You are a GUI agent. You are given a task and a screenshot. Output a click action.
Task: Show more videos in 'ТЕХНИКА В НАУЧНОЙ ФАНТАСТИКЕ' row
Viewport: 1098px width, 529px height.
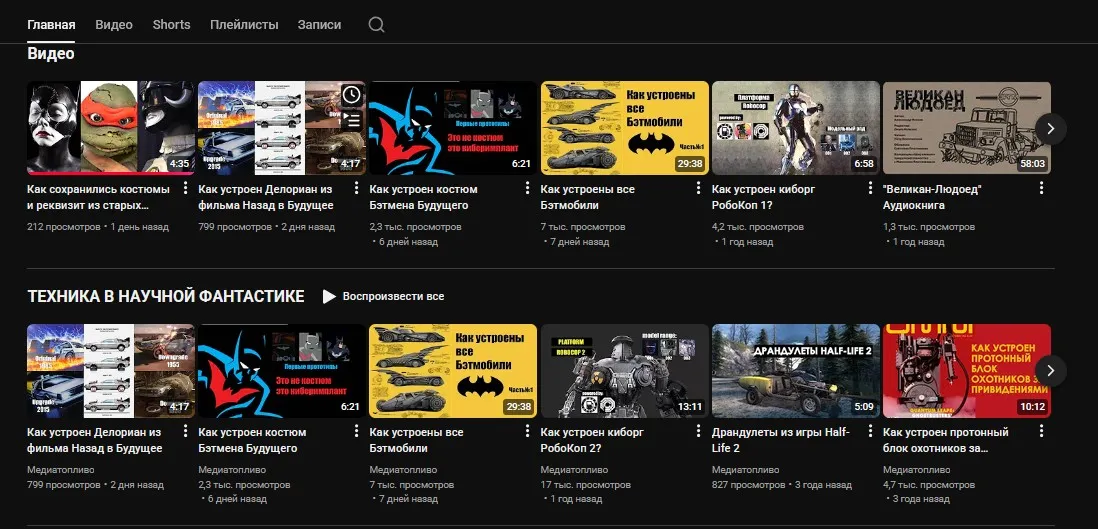pos(1050,370)
